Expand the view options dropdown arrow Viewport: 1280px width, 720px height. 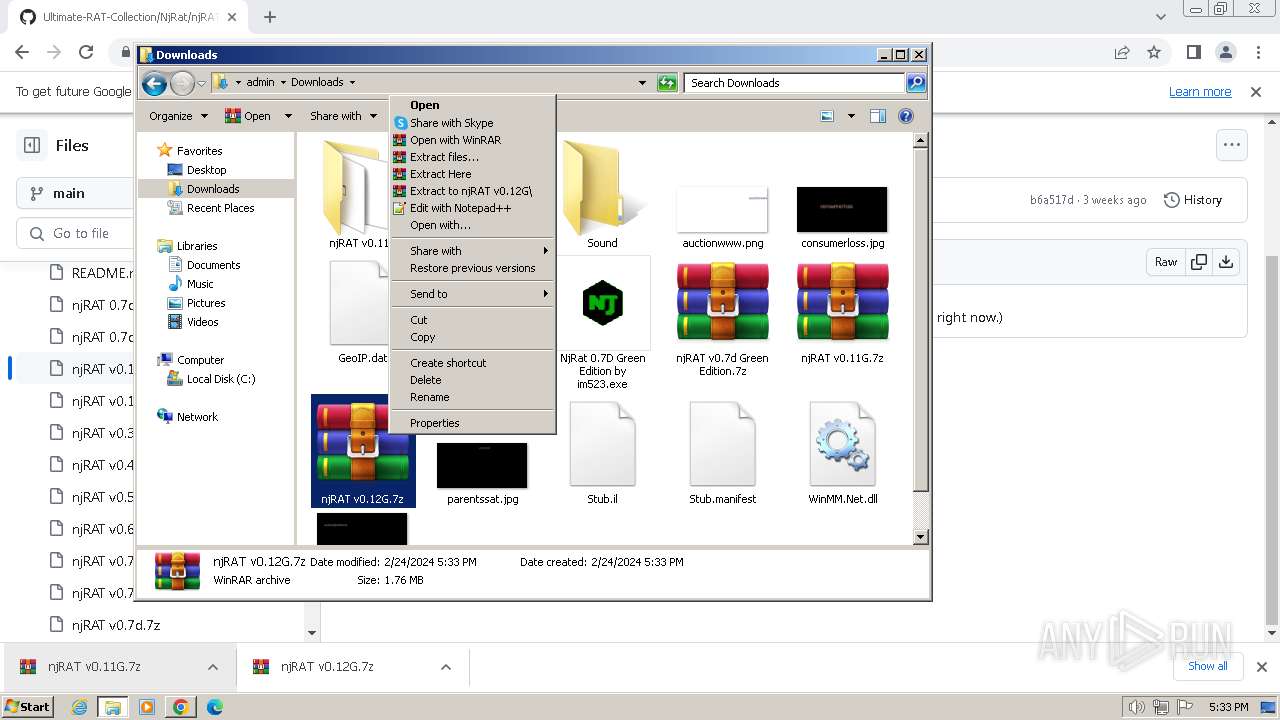(851, 116)
